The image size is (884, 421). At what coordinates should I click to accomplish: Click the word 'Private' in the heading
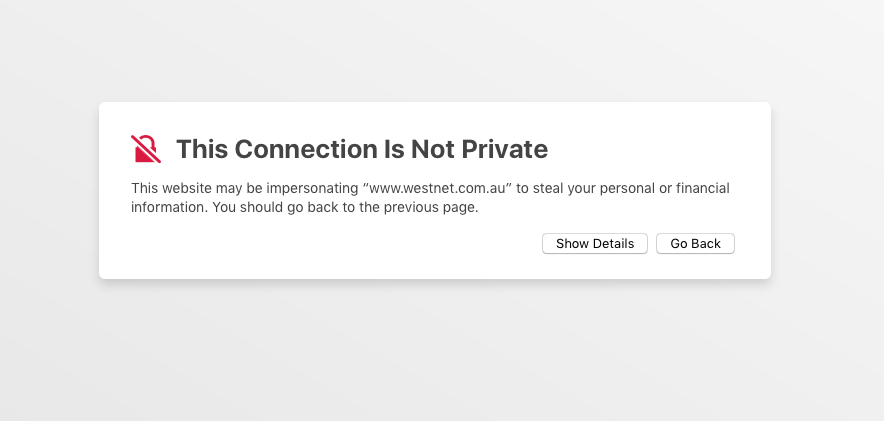click(504, 149)
